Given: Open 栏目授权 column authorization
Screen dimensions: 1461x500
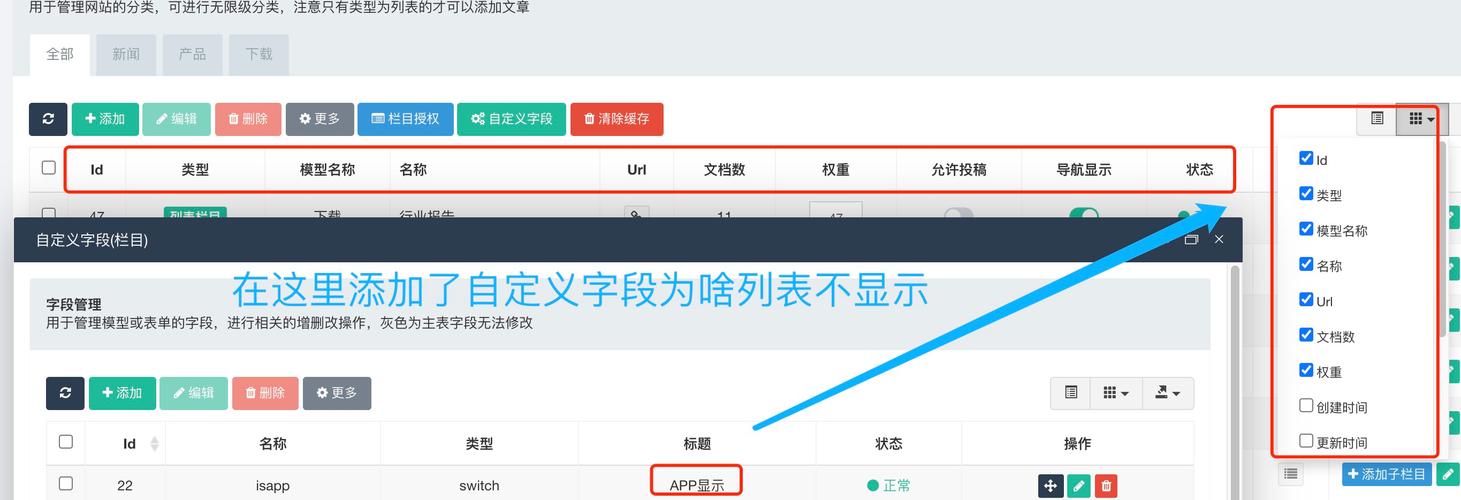Looking at the screenshot, I should coord(405,119).
